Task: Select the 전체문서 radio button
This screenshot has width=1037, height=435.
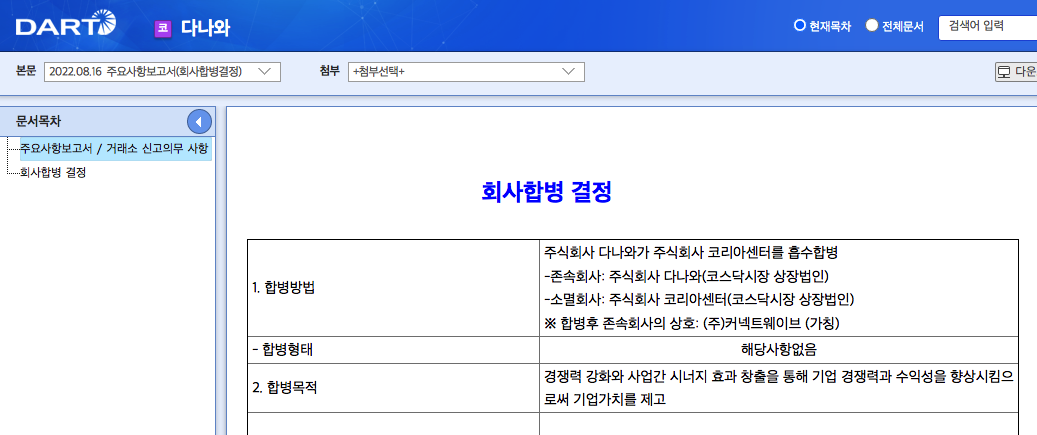Action: click(872, 26)
